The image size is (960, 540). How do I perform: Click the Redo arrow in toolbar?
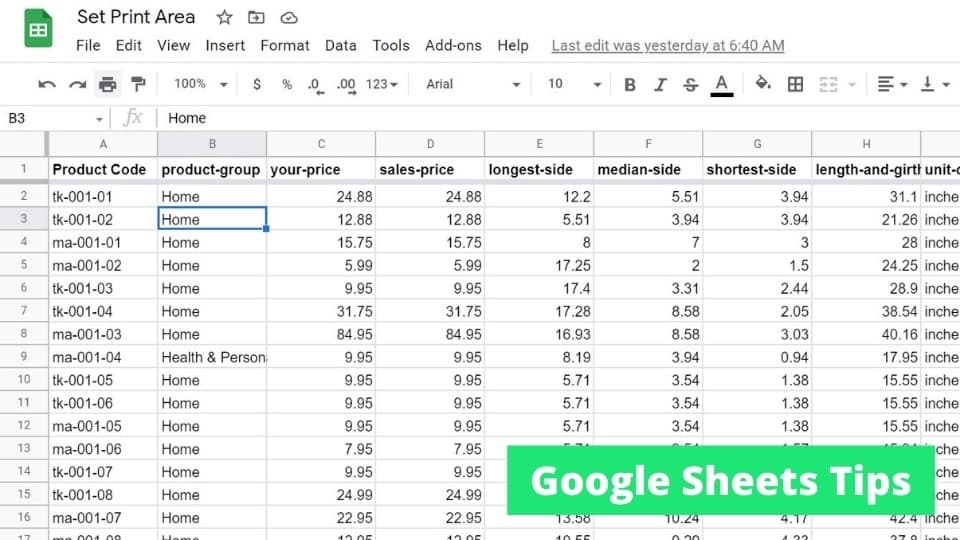tap(77, 84)
